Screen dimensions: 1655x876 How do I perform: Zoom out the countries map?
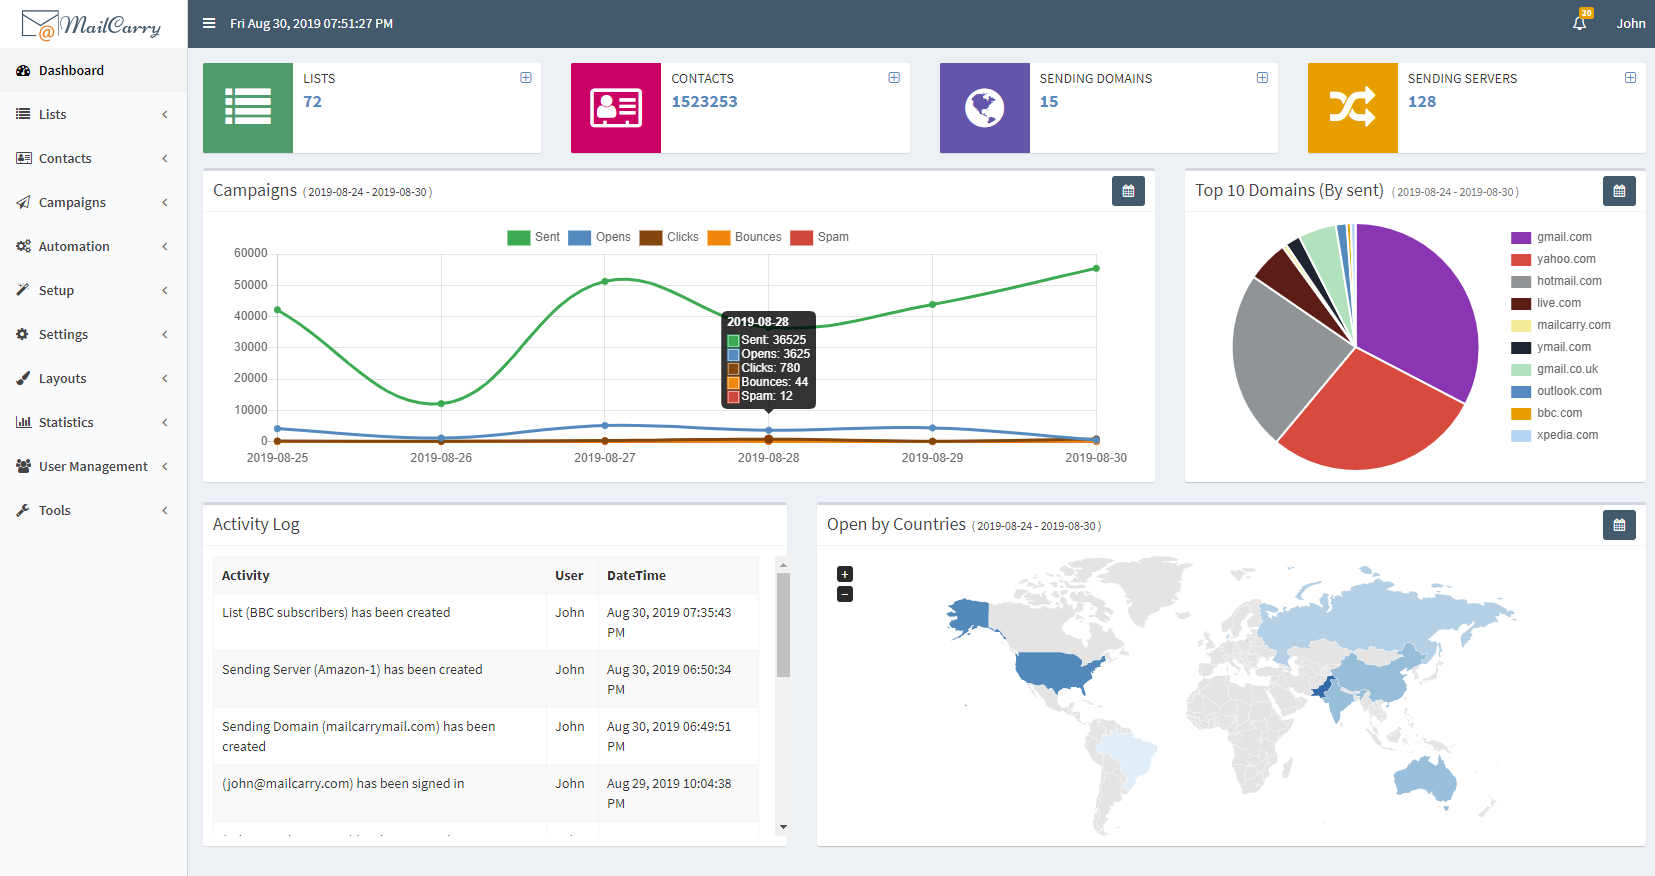(845, 594)
